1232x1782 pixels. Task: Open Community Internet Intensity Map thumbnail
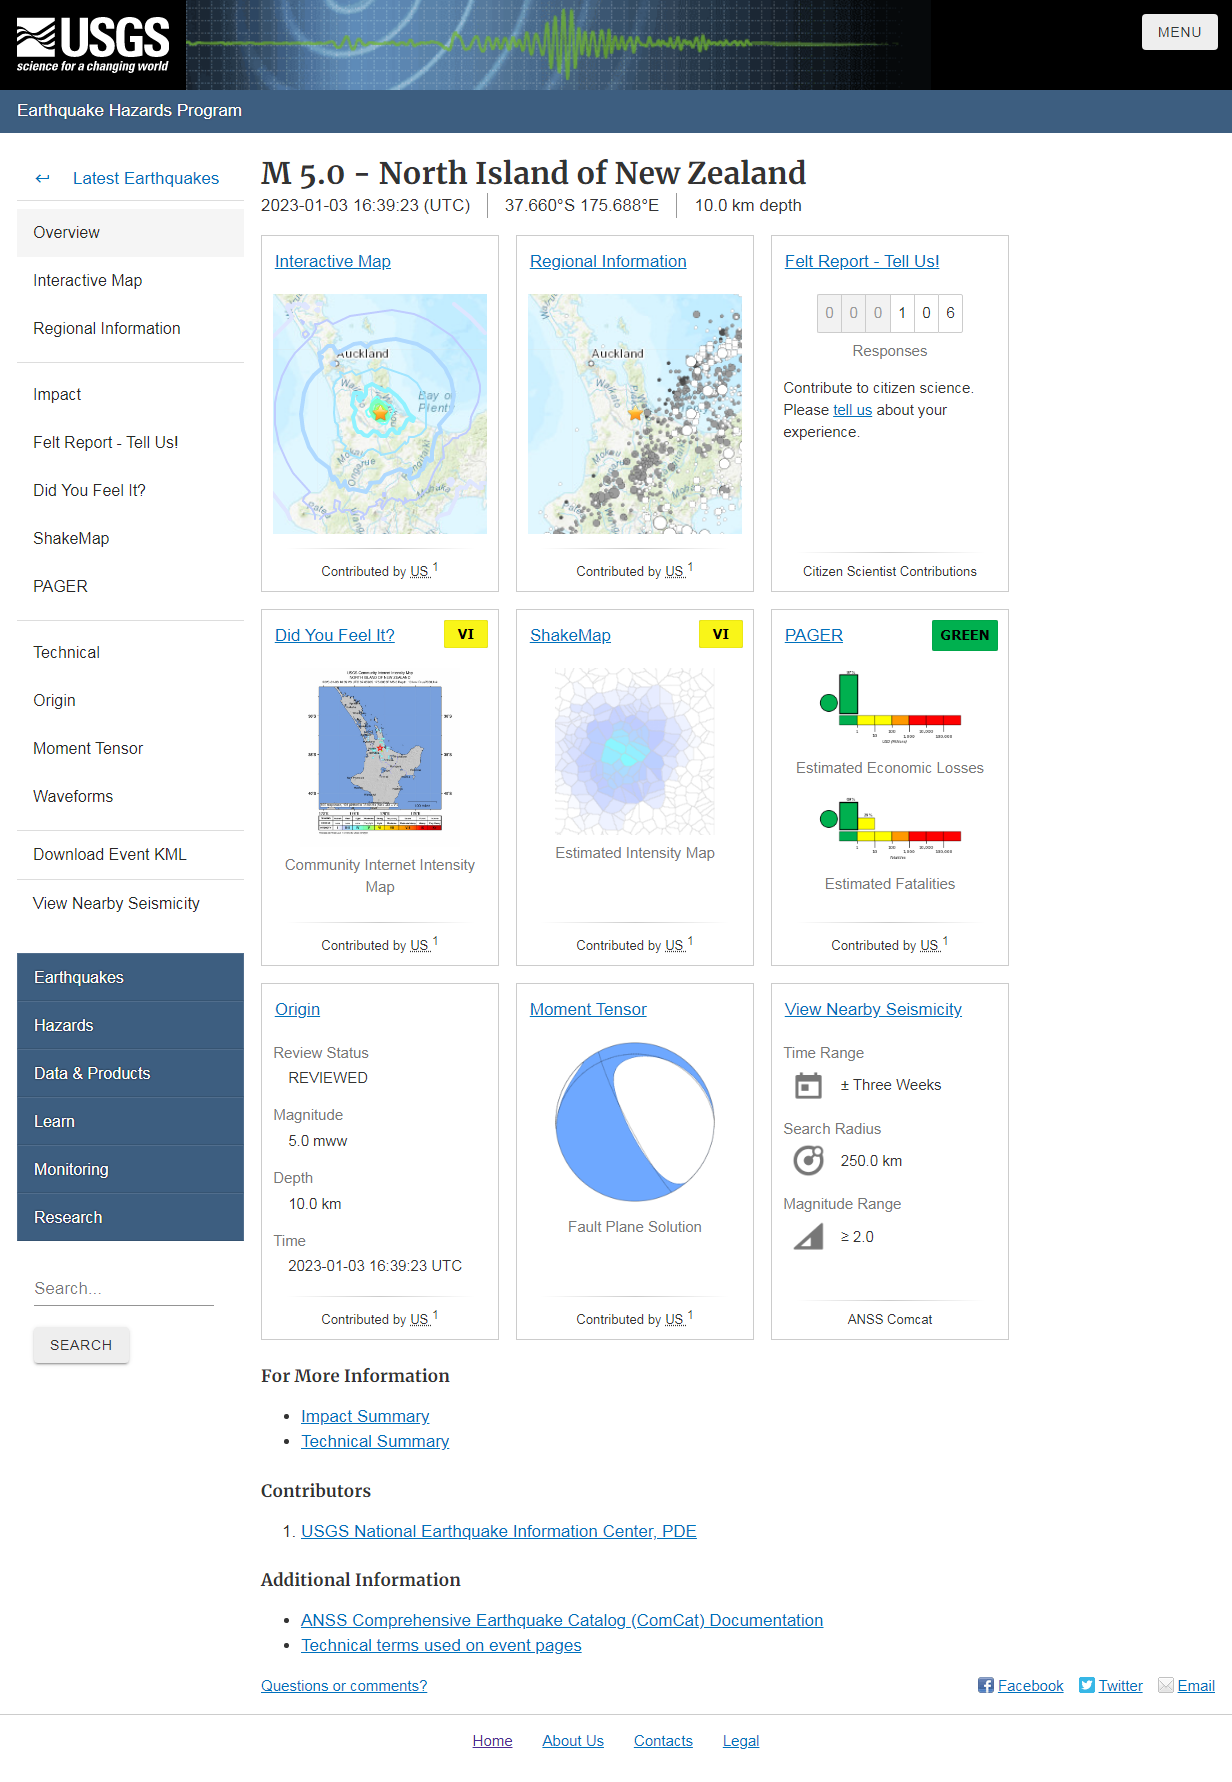(380, 751)
